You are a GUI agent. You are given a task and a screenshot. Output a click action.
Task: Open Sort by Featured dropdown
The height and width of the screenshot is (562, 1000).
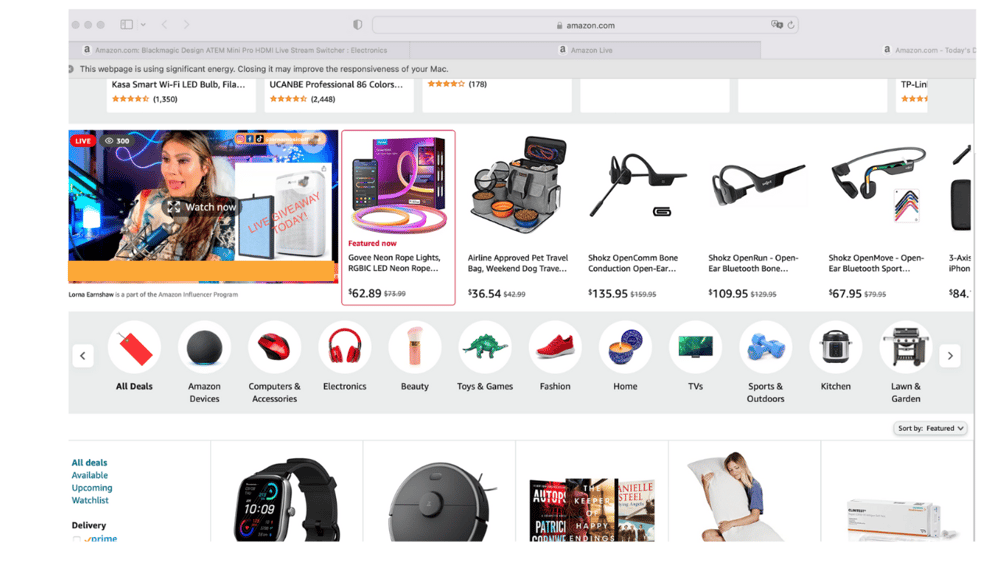pyautogui.click(x=930, y=428)
